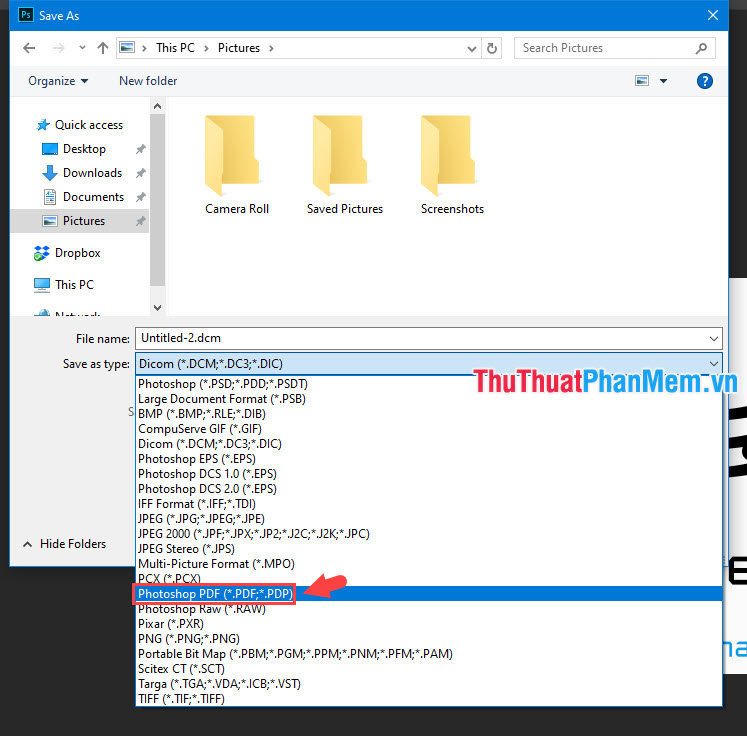Choose JPEG 2000 format

point(428,534)
